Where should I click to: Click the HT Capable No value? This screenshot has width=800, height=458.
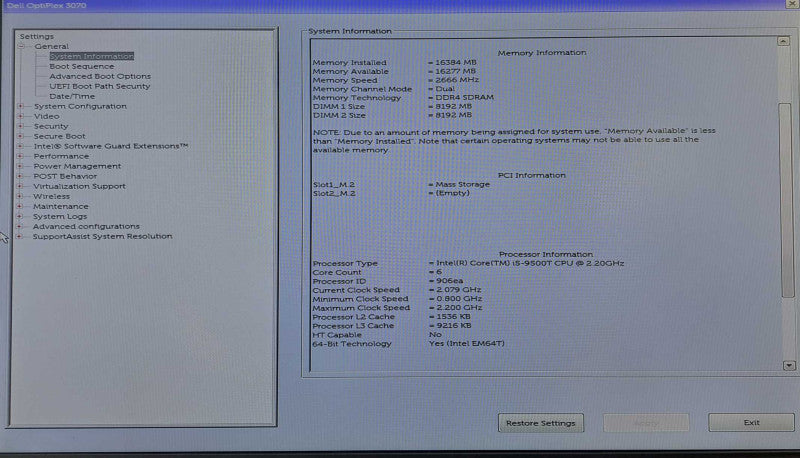point(435,335)
